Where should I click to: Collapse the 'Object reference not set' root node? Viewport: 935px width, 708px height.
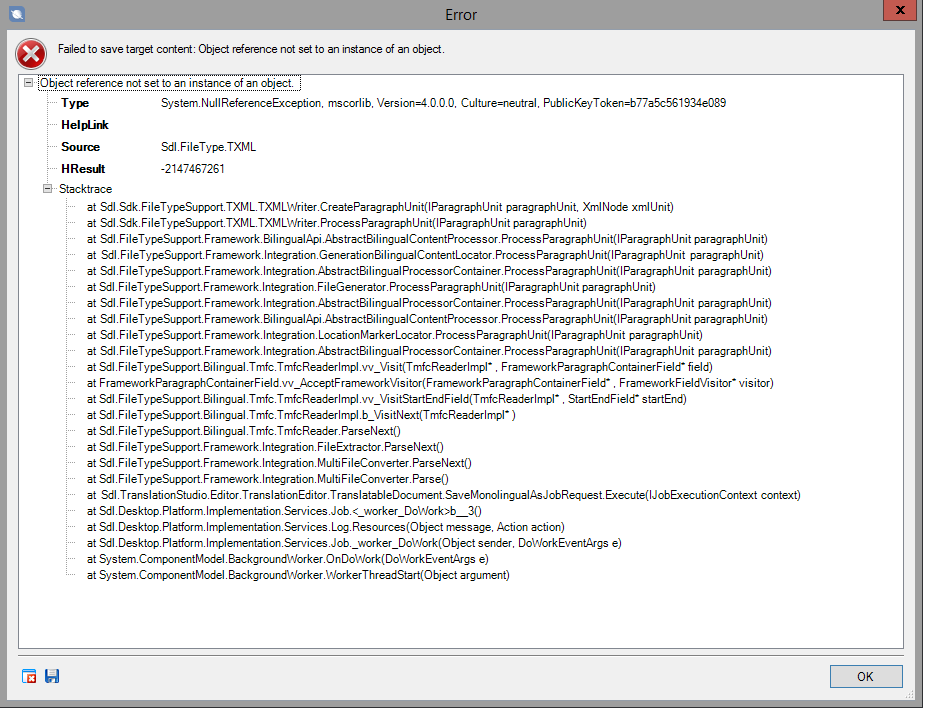[x=29, y=83]
